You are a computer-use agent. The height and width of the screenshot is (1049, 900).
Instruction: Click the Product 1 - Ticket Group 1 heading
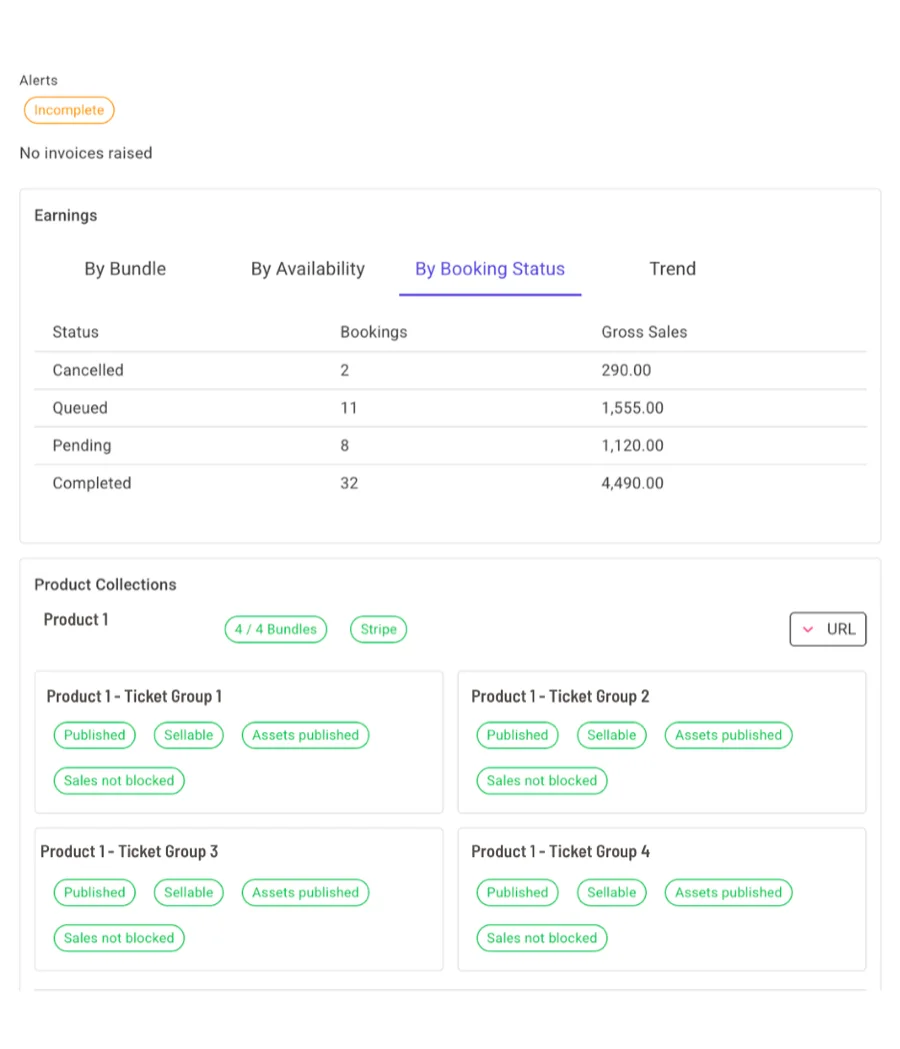point(134,697)
